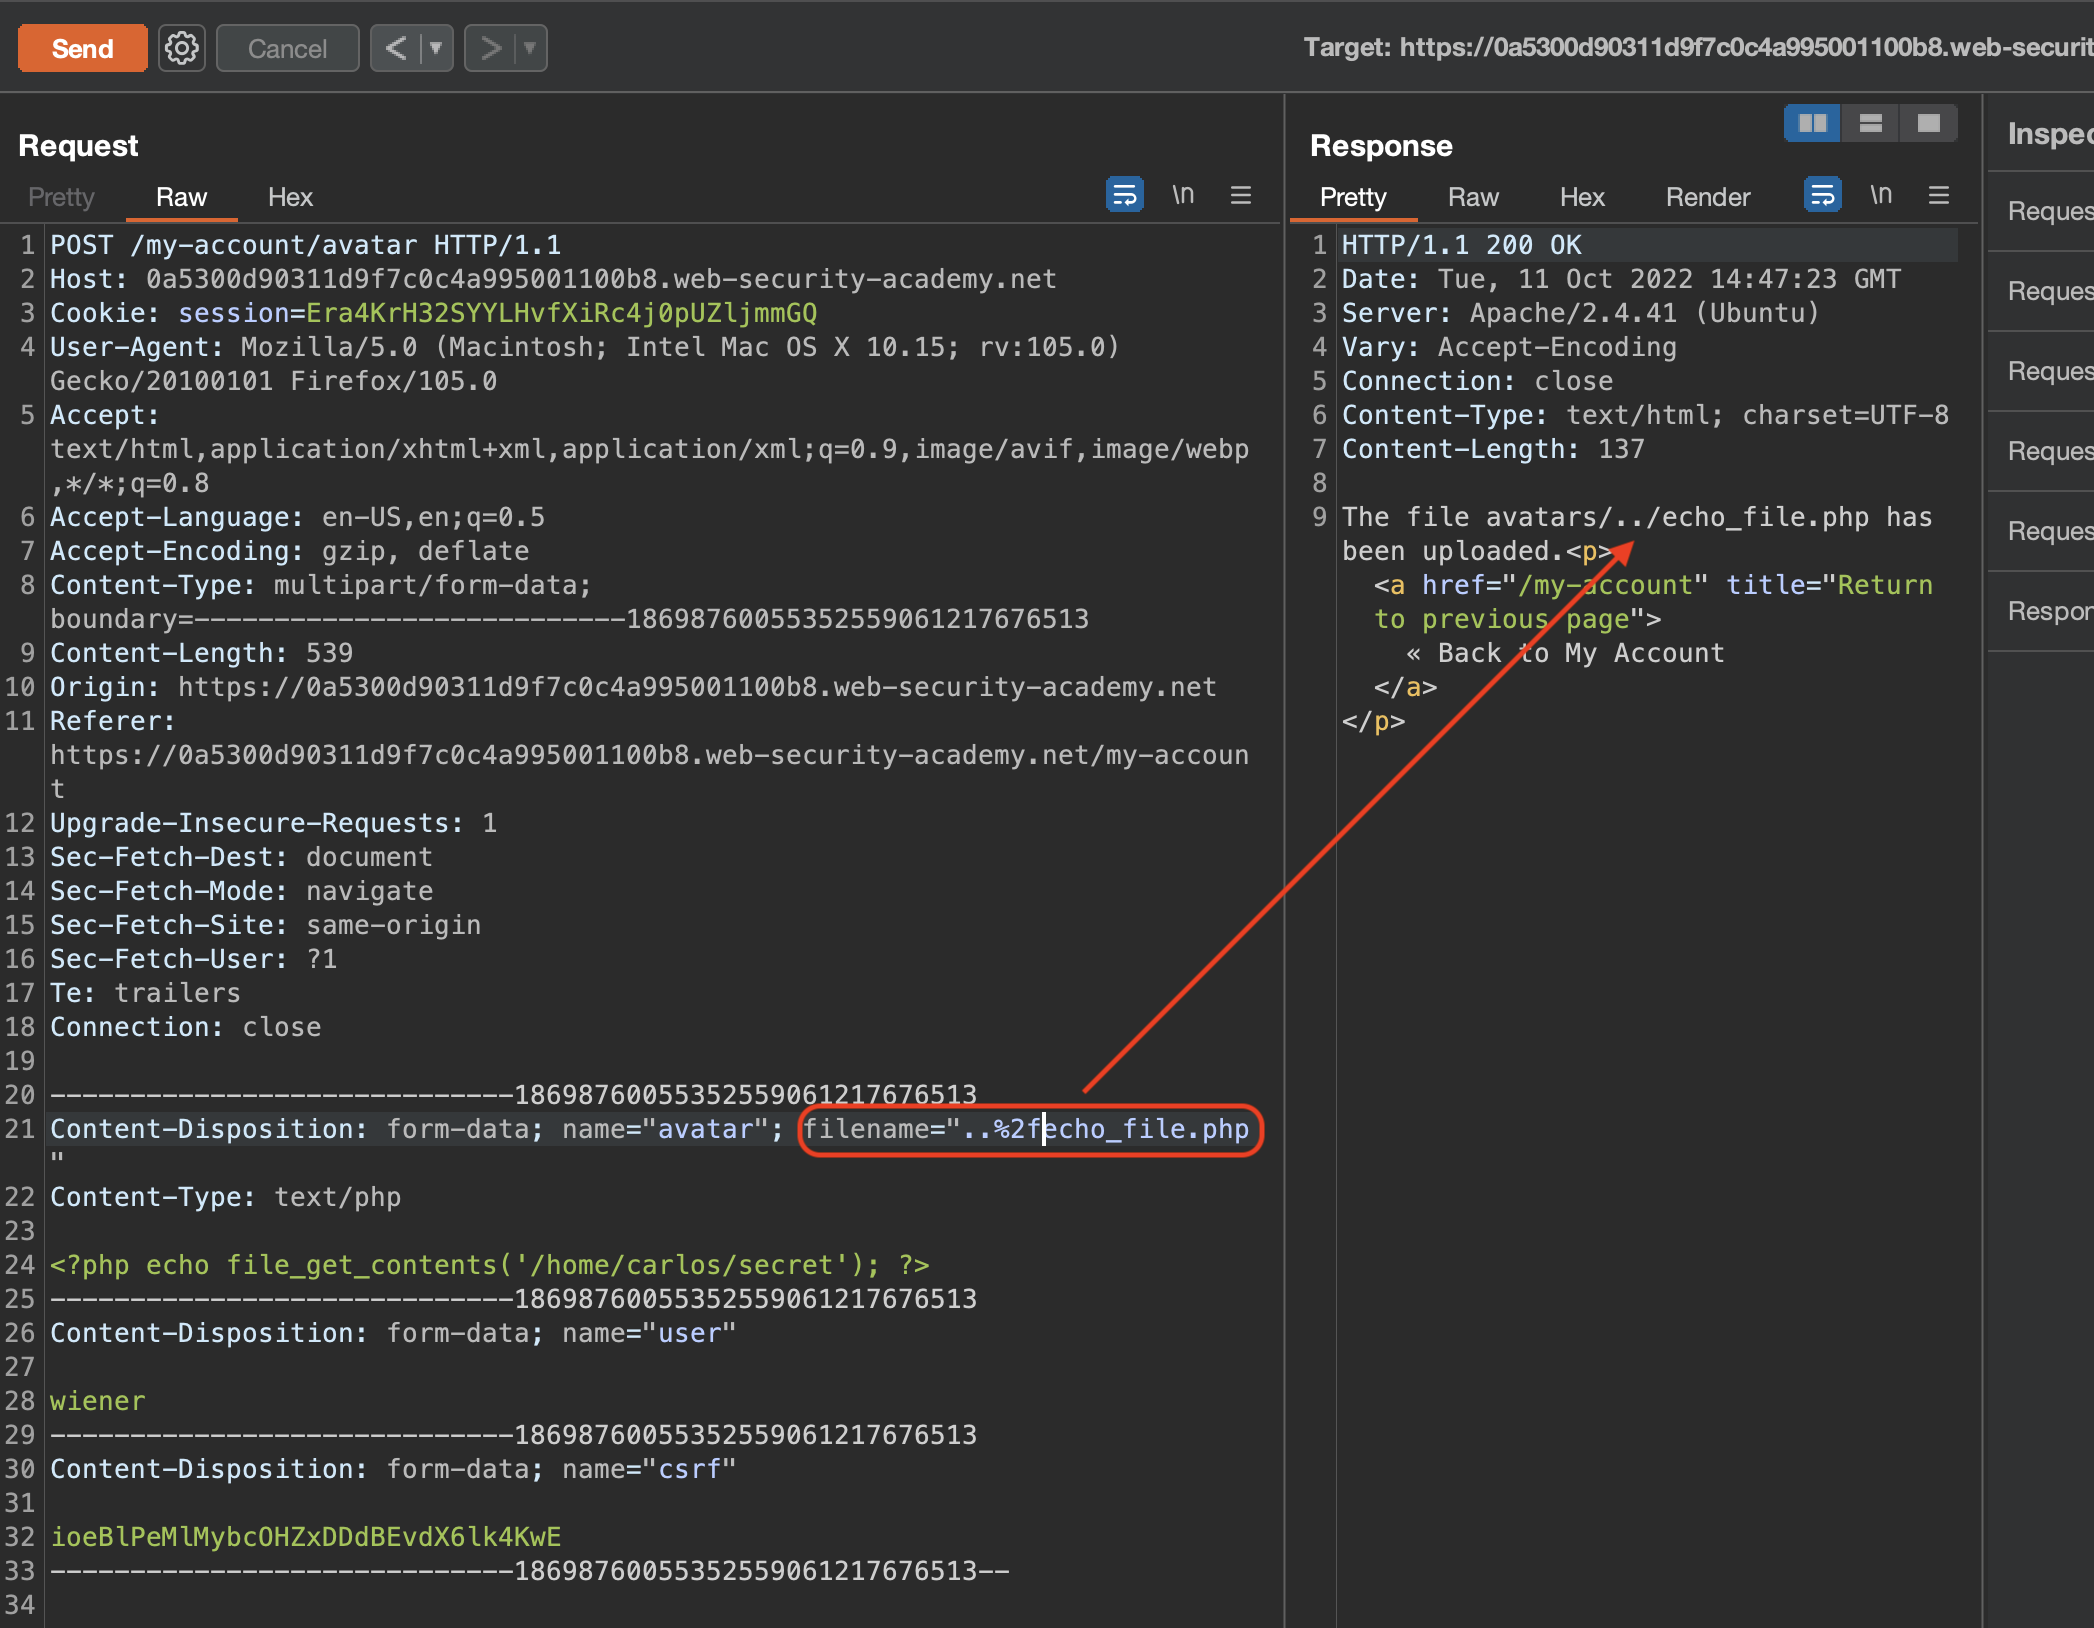Switch the Request view to the Hex tab
The width and height of the screenshot is (2094, 1628).
(x=290, y=198)
